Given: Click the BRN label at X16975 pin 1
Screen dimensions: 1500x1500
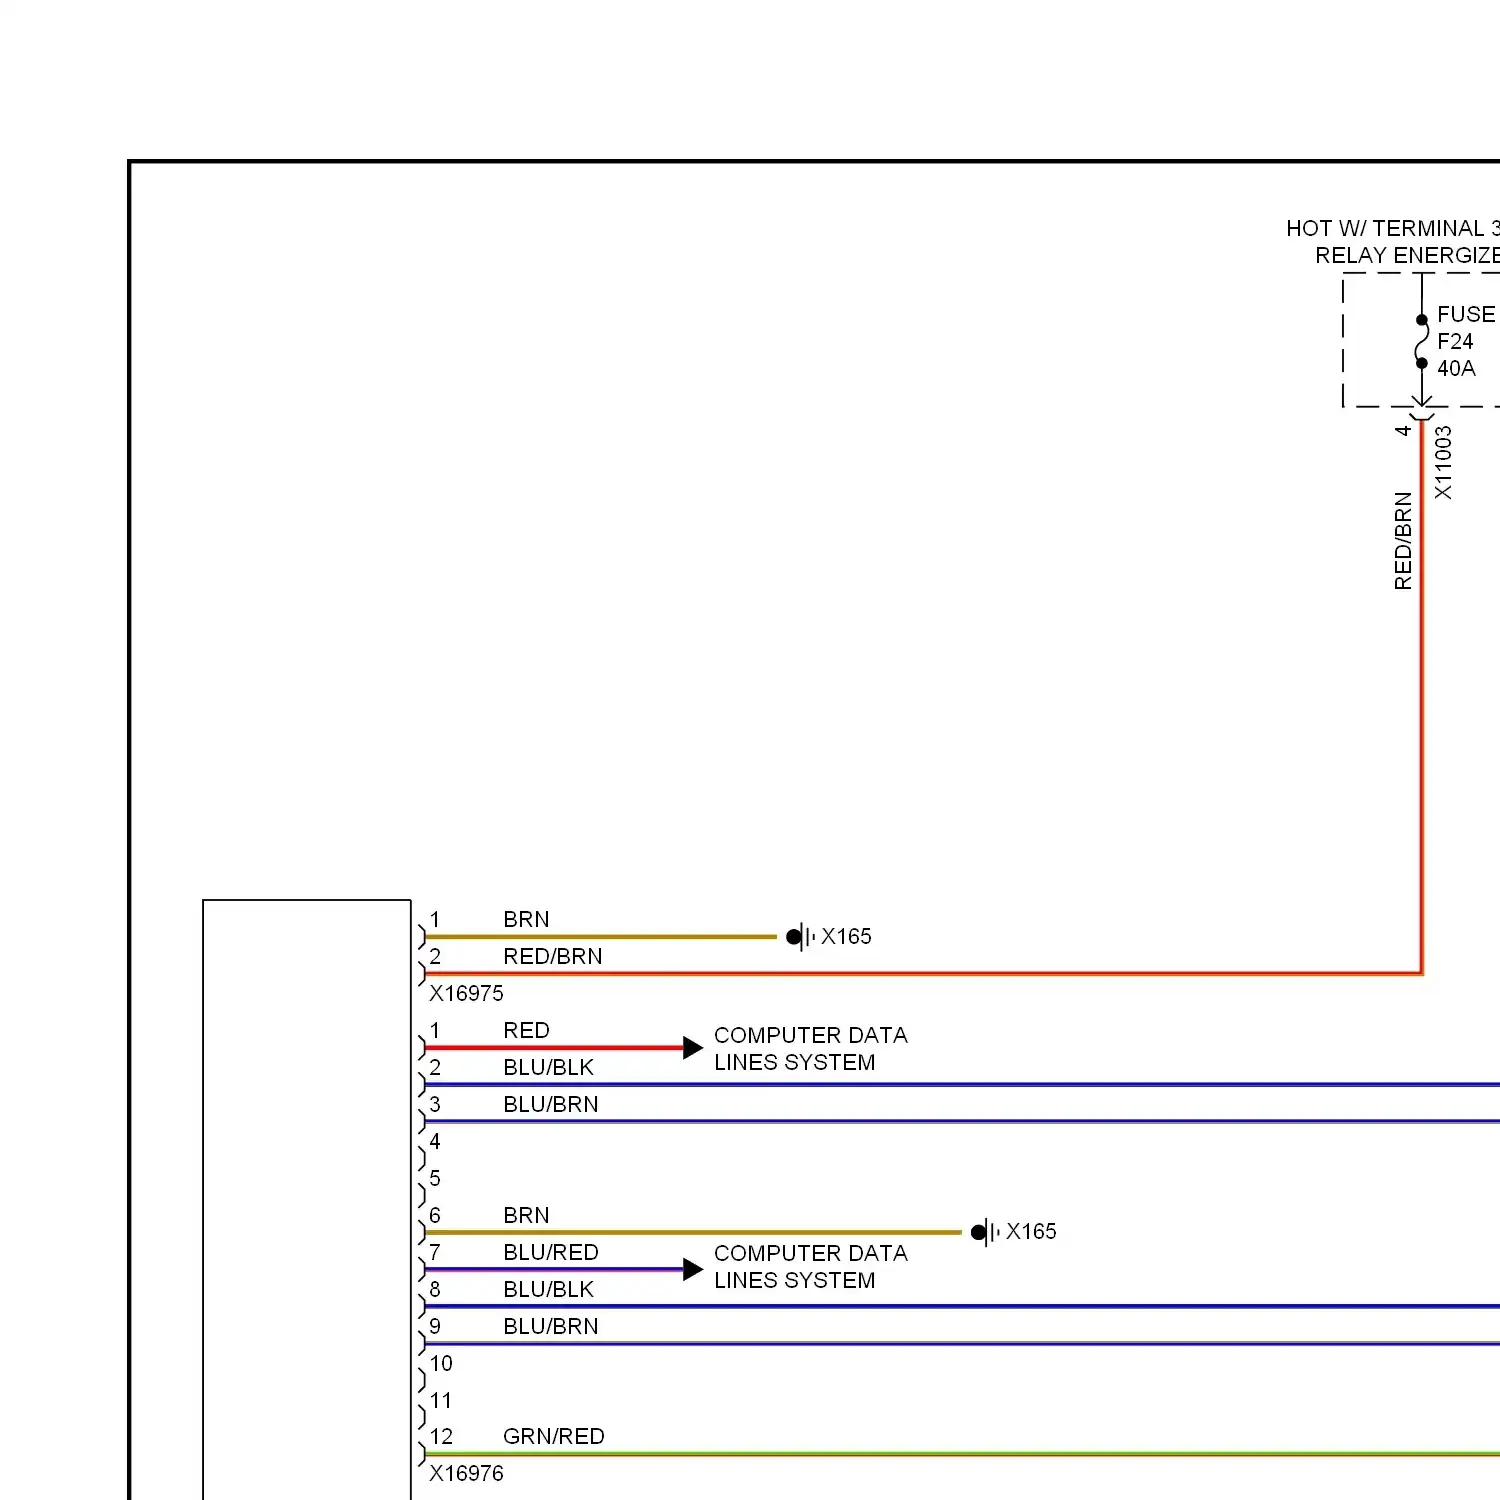Looking at the screenshot, I should pos(526,919).
